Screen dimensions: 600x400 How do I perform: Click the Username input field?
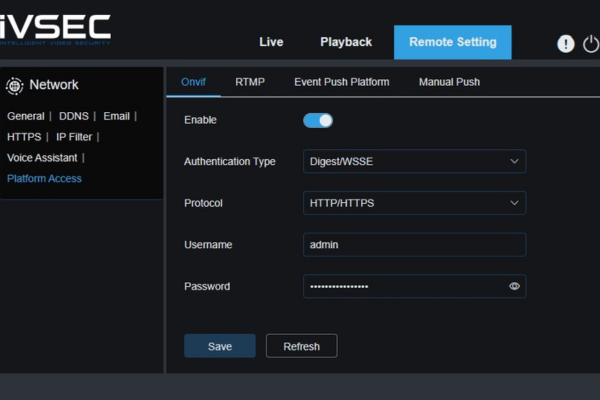click(414, 245)
